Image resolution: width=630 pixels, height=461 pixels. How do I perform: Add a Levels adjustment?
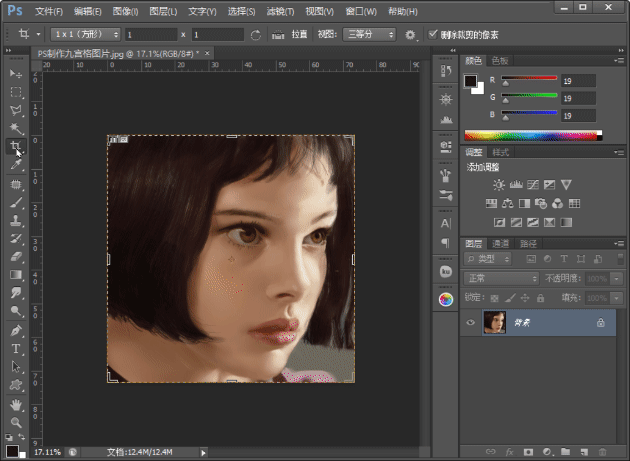tap(516, 184)
